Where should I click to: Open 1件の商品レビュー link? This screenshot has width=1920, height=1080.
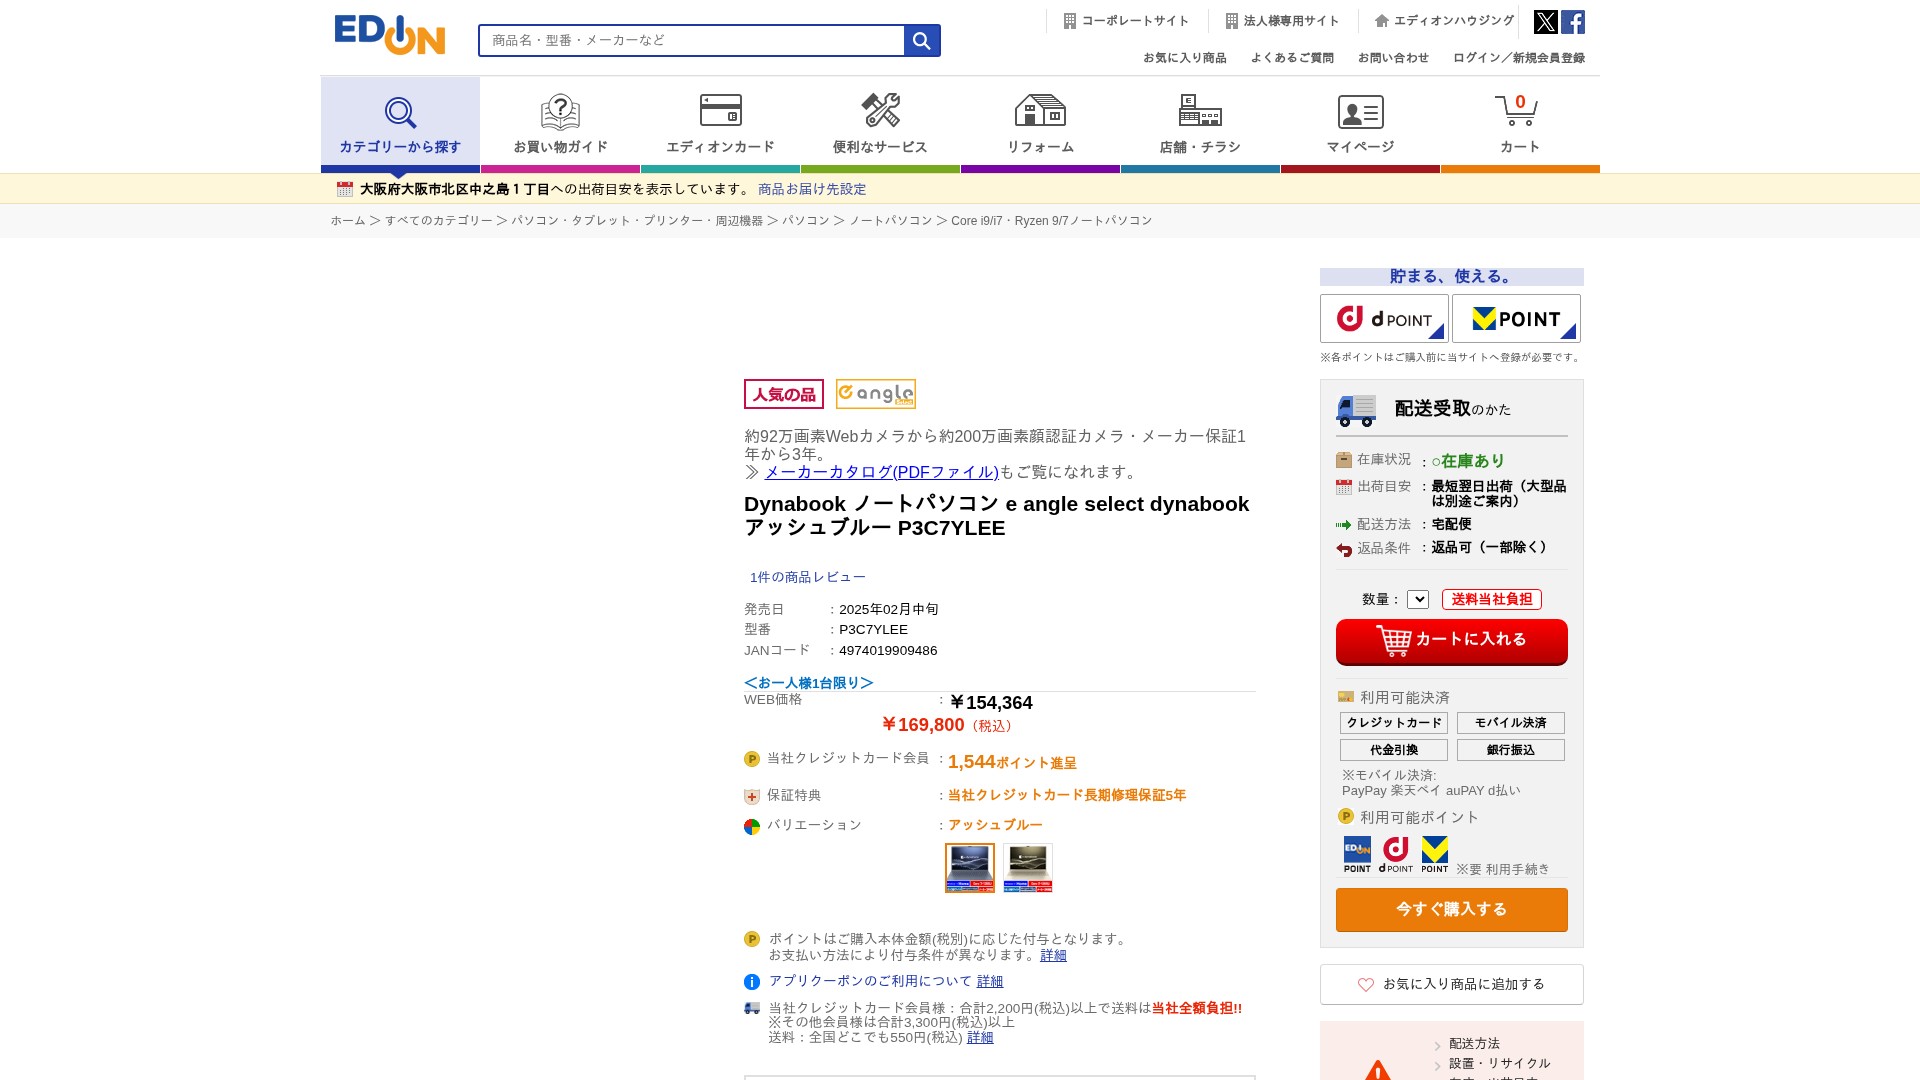click(808, 577)
